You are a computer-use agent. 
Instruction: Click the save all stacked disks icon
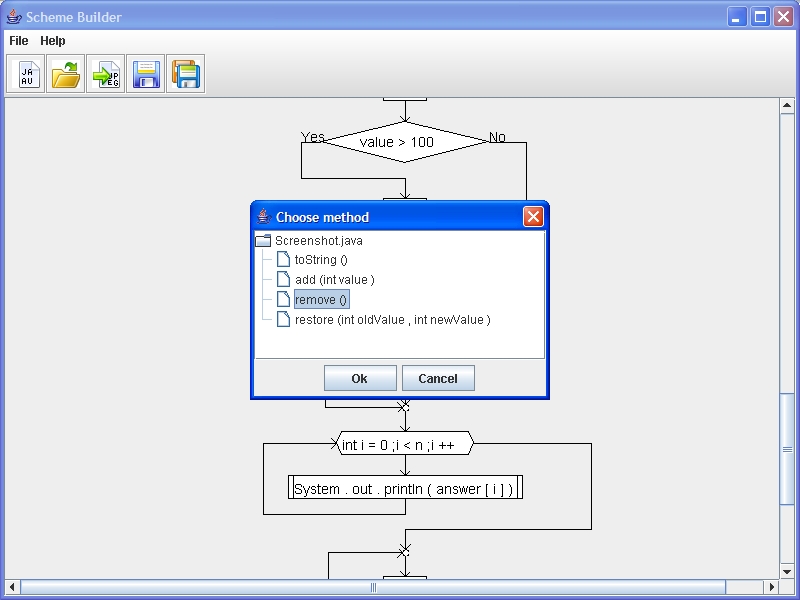click(x=186, y=74)
